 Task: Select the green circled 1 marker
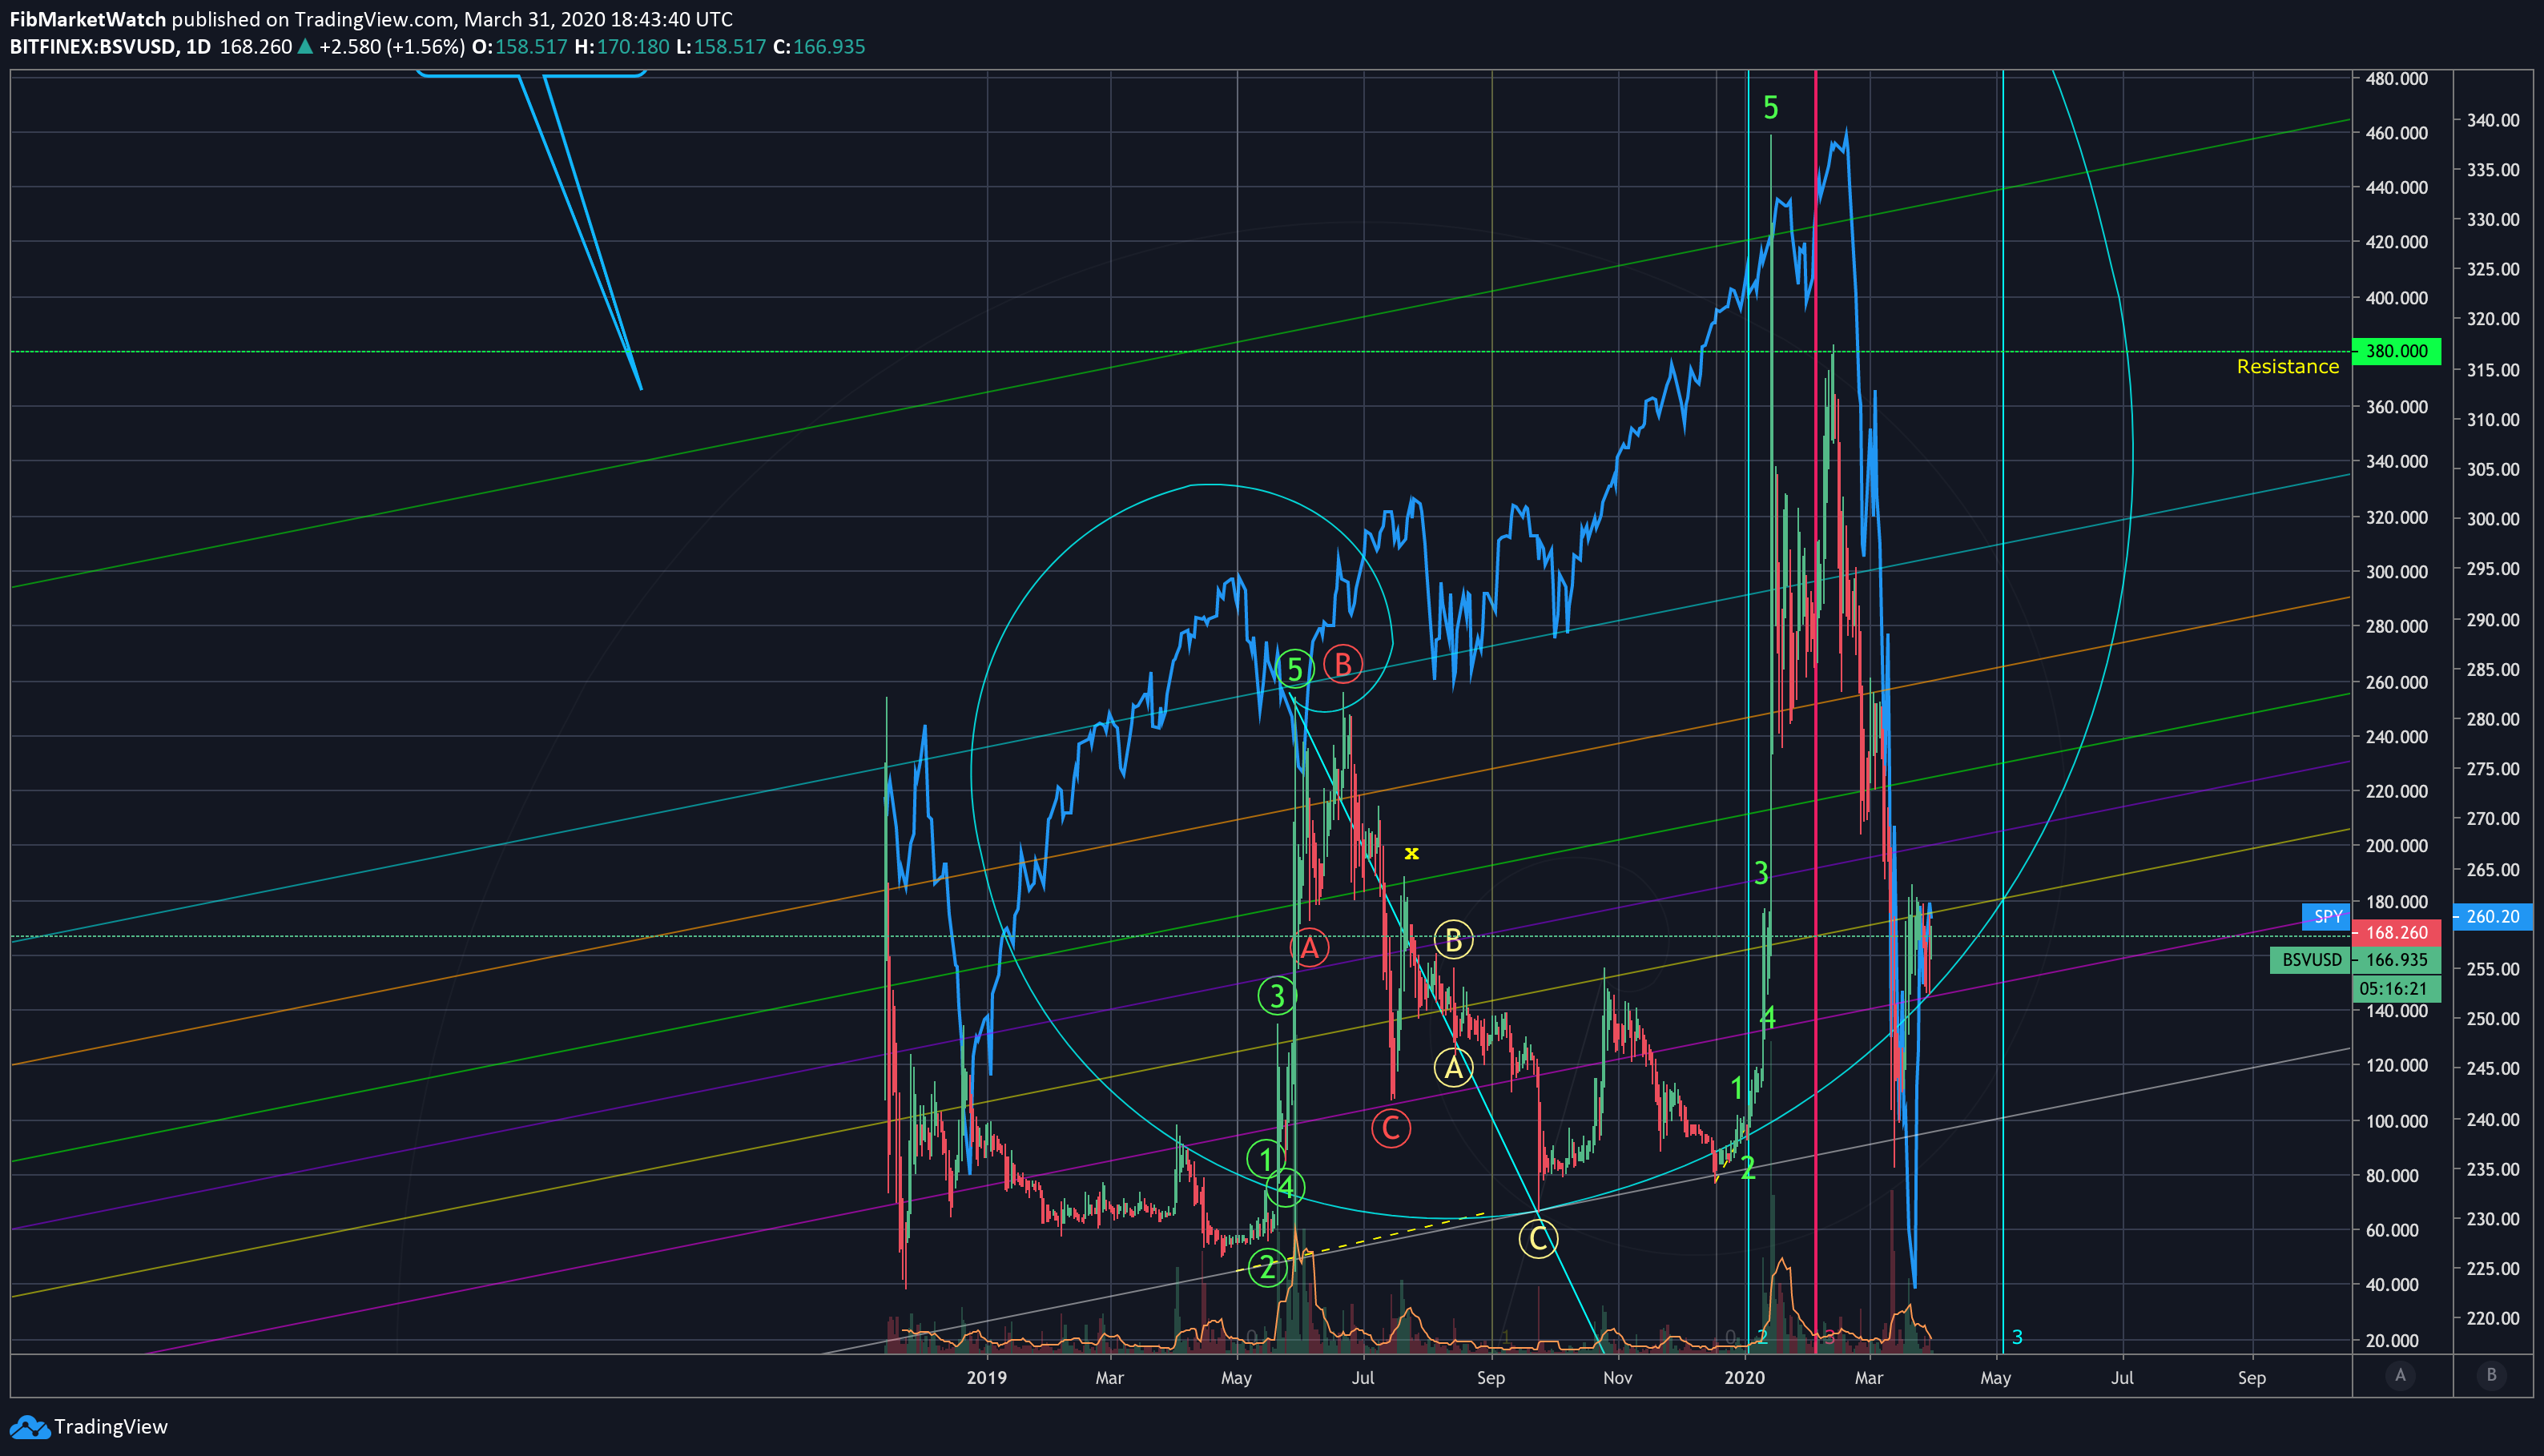tap(1266, 1160)
